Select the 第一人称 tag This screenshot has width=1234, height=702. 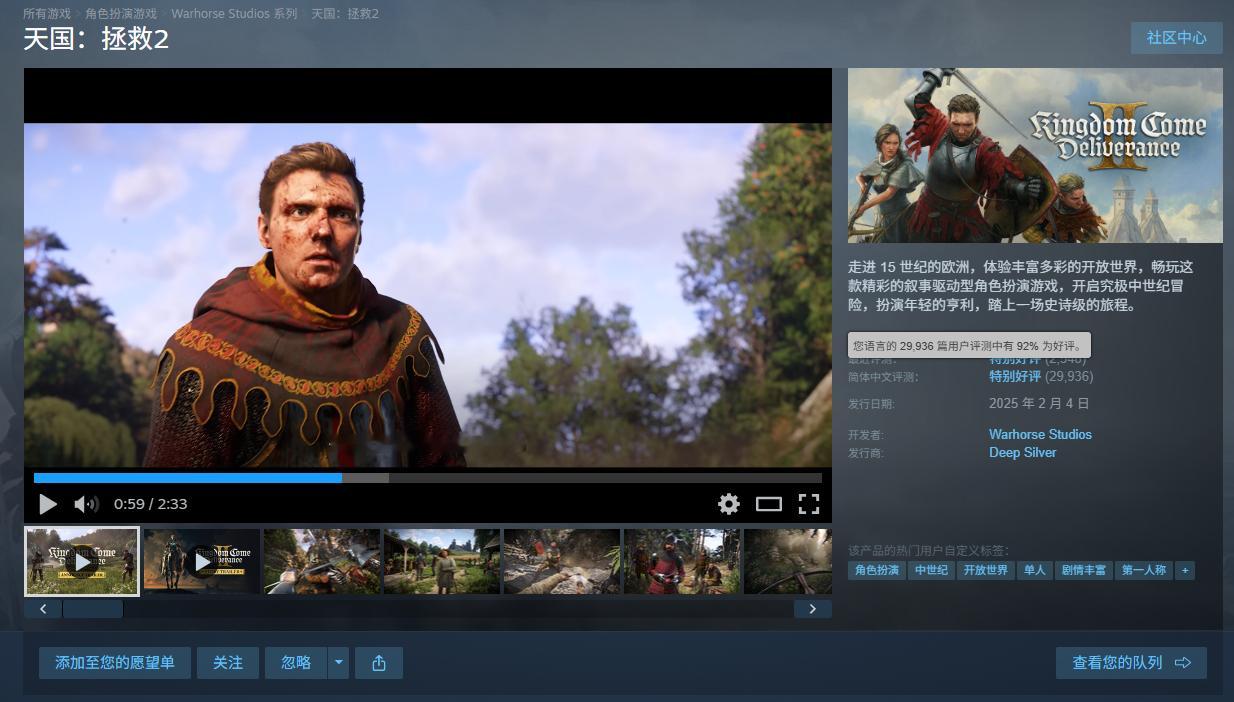point(1144,570)
